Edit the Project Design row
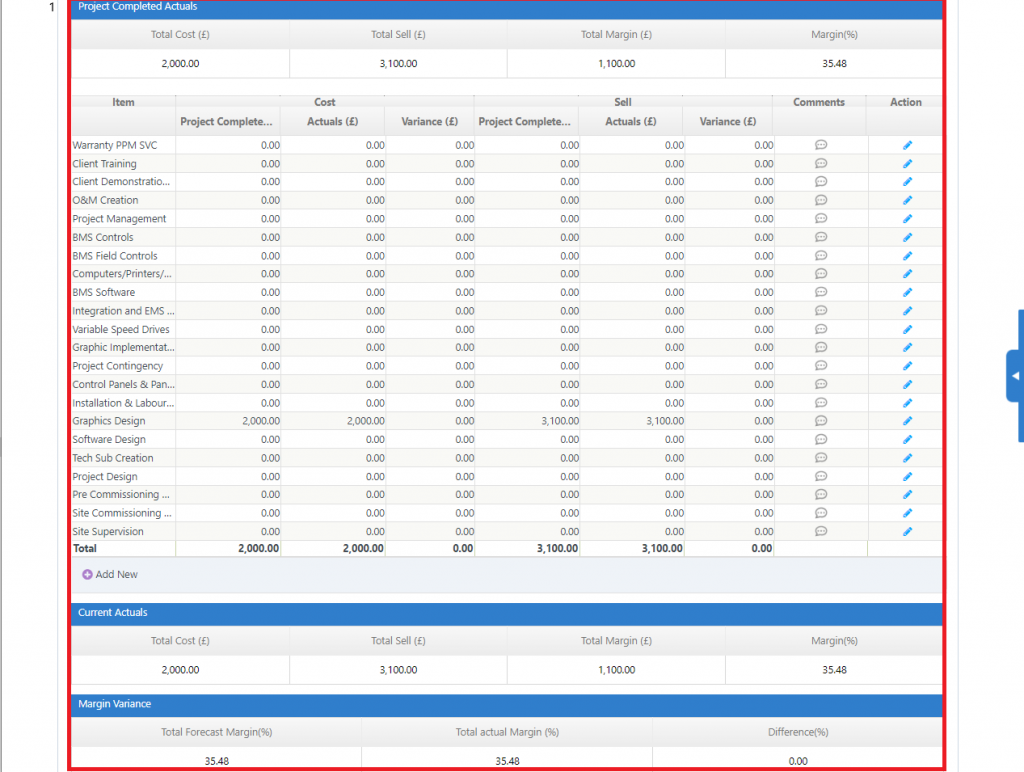The height and width of the screenshot is (772, 1024). pyautogui.click(x=907, y=476)
